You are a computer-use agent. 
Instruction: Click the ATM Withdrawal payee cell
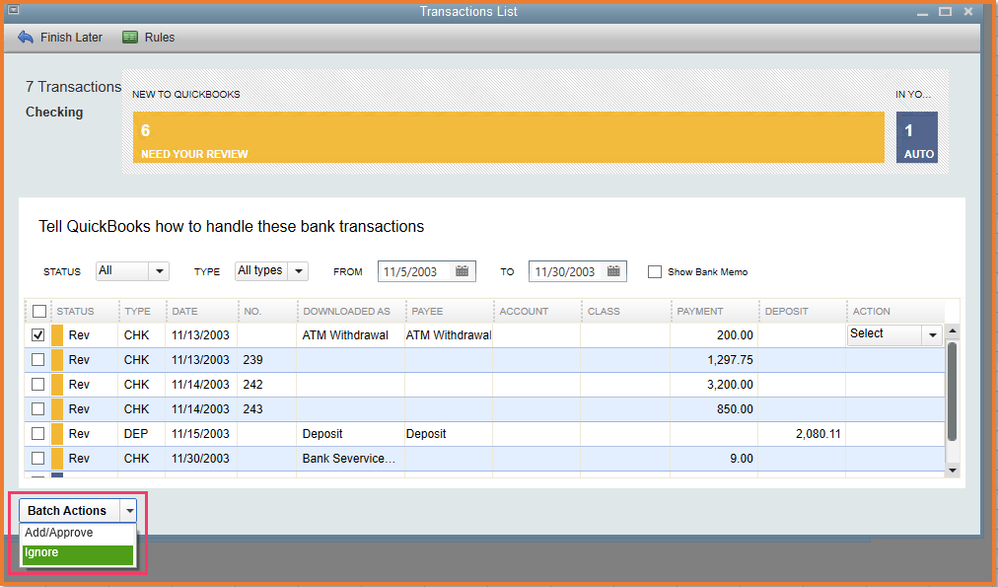[449, 335]
